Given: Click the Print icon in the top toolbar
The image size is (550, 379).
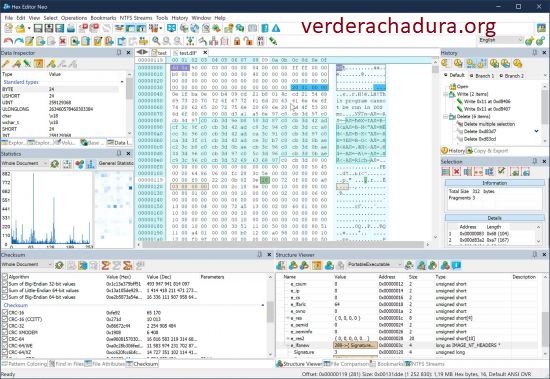Looking at the screenshot, I should tap(71, 28).
